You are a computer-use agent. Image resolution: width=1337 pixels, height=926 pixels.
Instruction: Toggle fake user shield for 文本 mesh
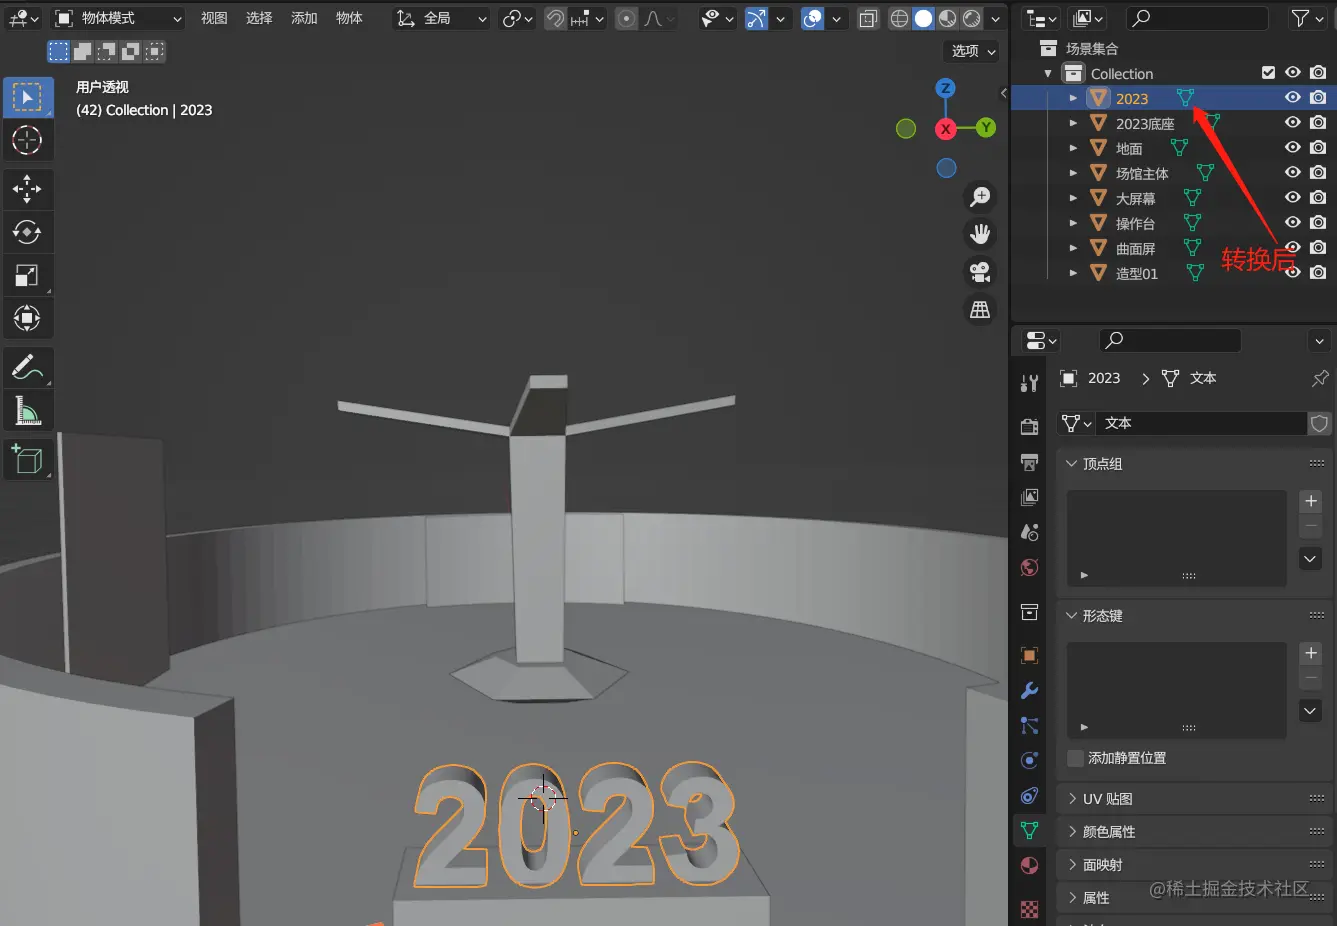pos(1320,423)
